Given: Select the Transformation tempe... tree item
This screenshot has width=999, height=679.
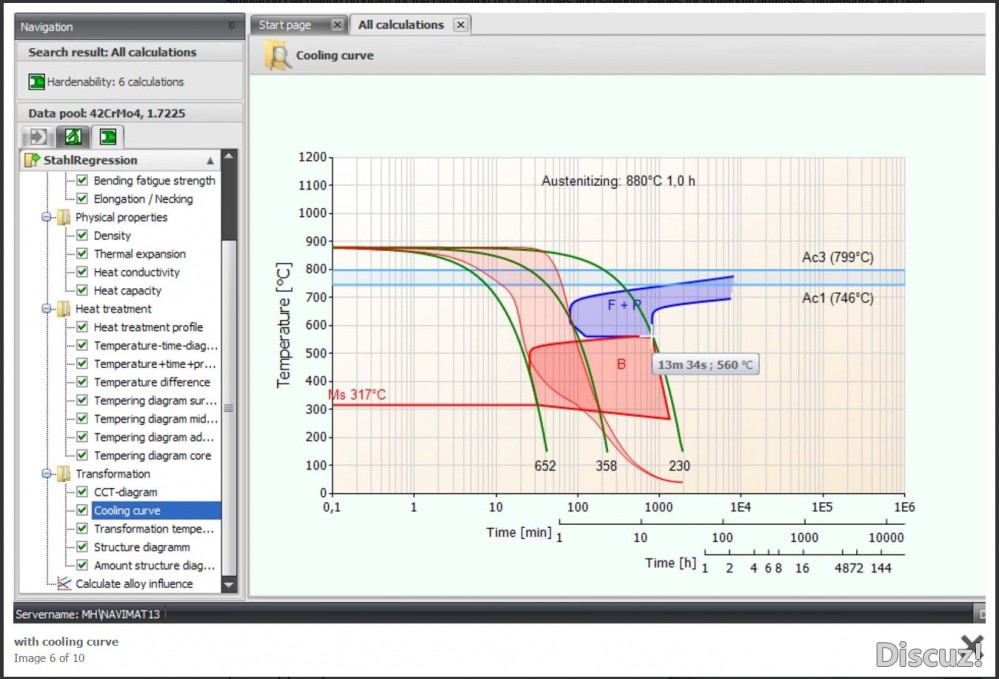Looking at the screenshot, I should [x=154, y=529].
